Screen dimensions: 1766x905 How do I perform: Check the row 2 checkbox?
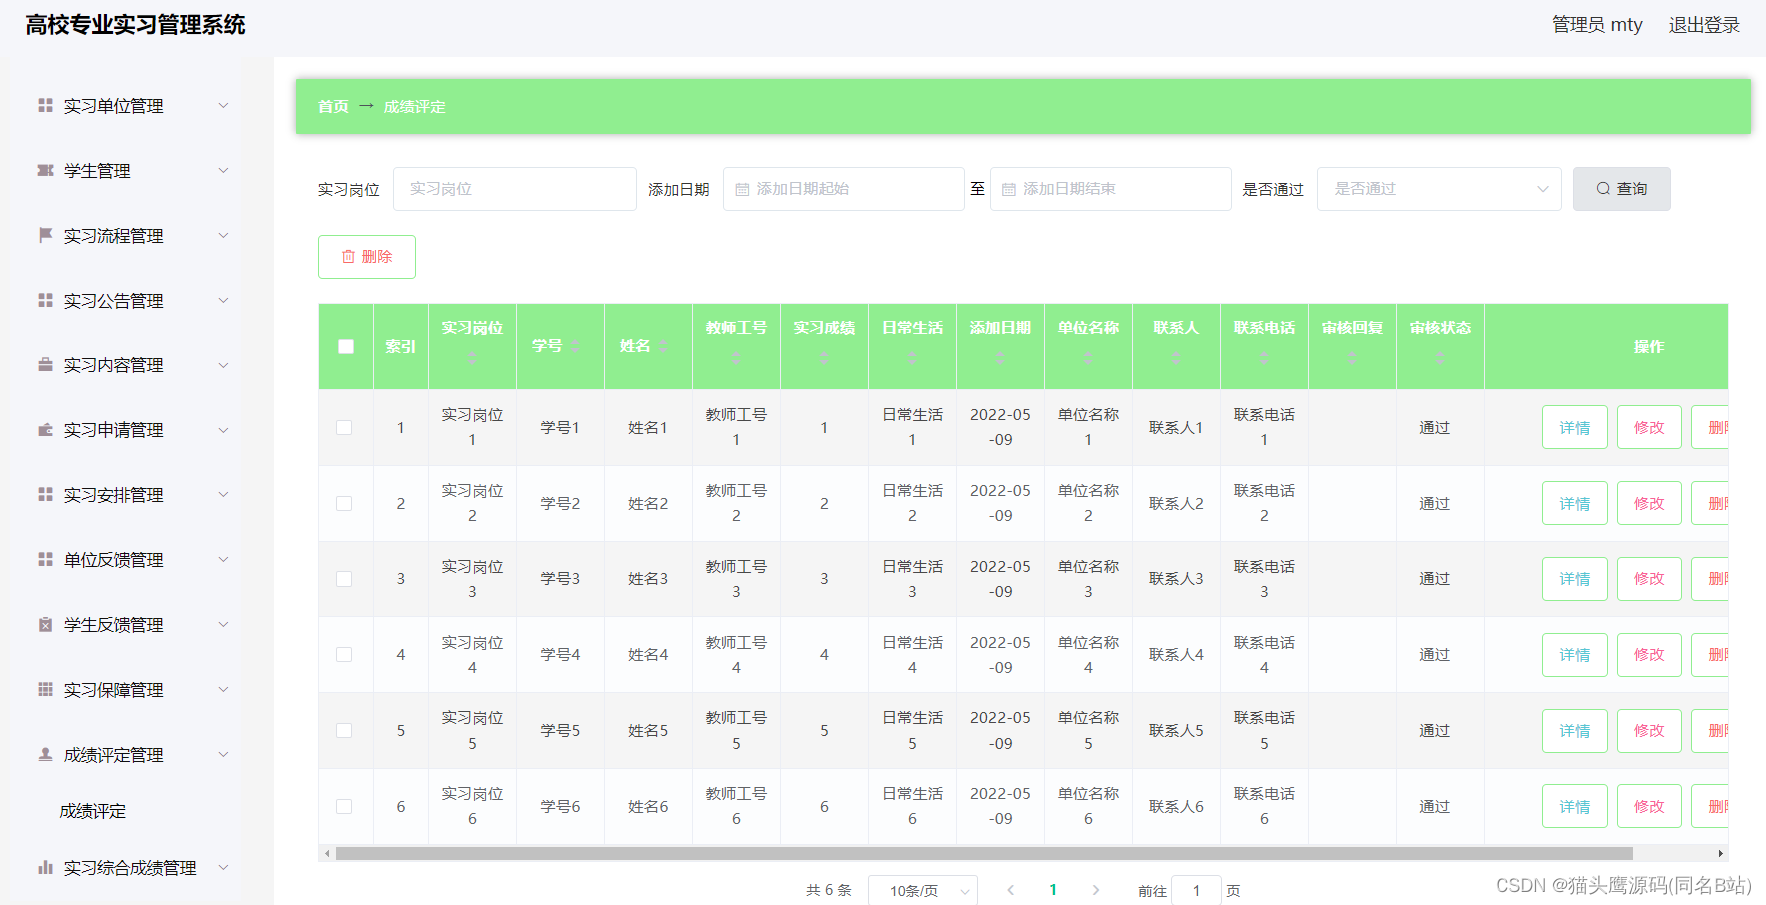[x=344, y=503]
